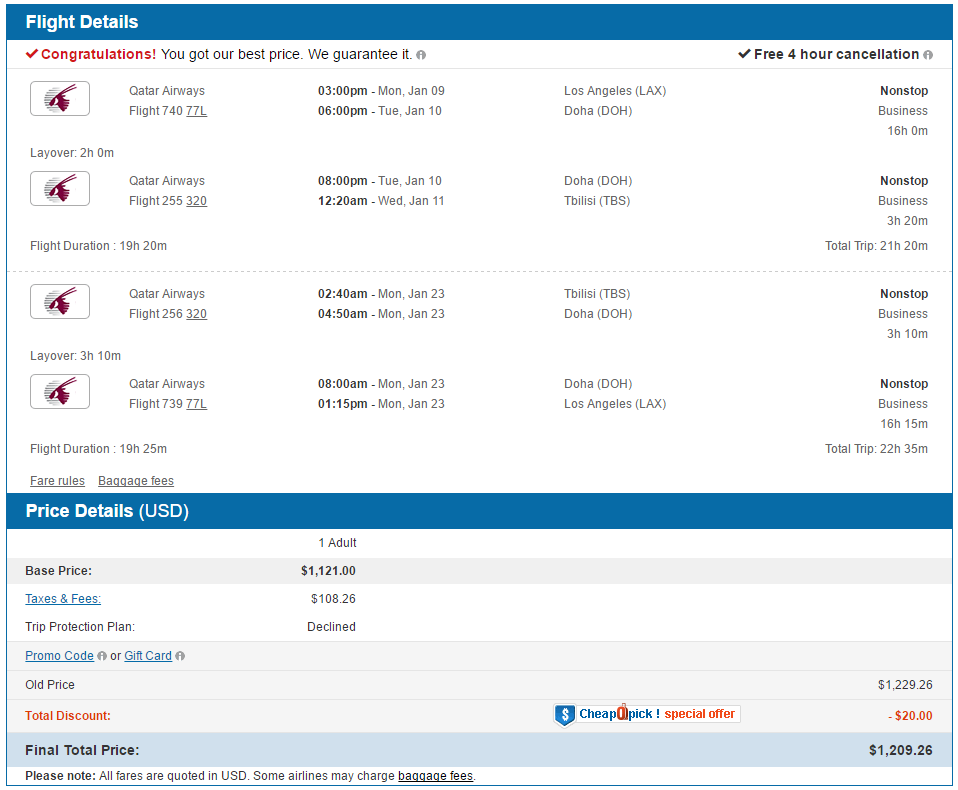
Task: Select the $1,121.00 base price value
Action: click(328, 571)
